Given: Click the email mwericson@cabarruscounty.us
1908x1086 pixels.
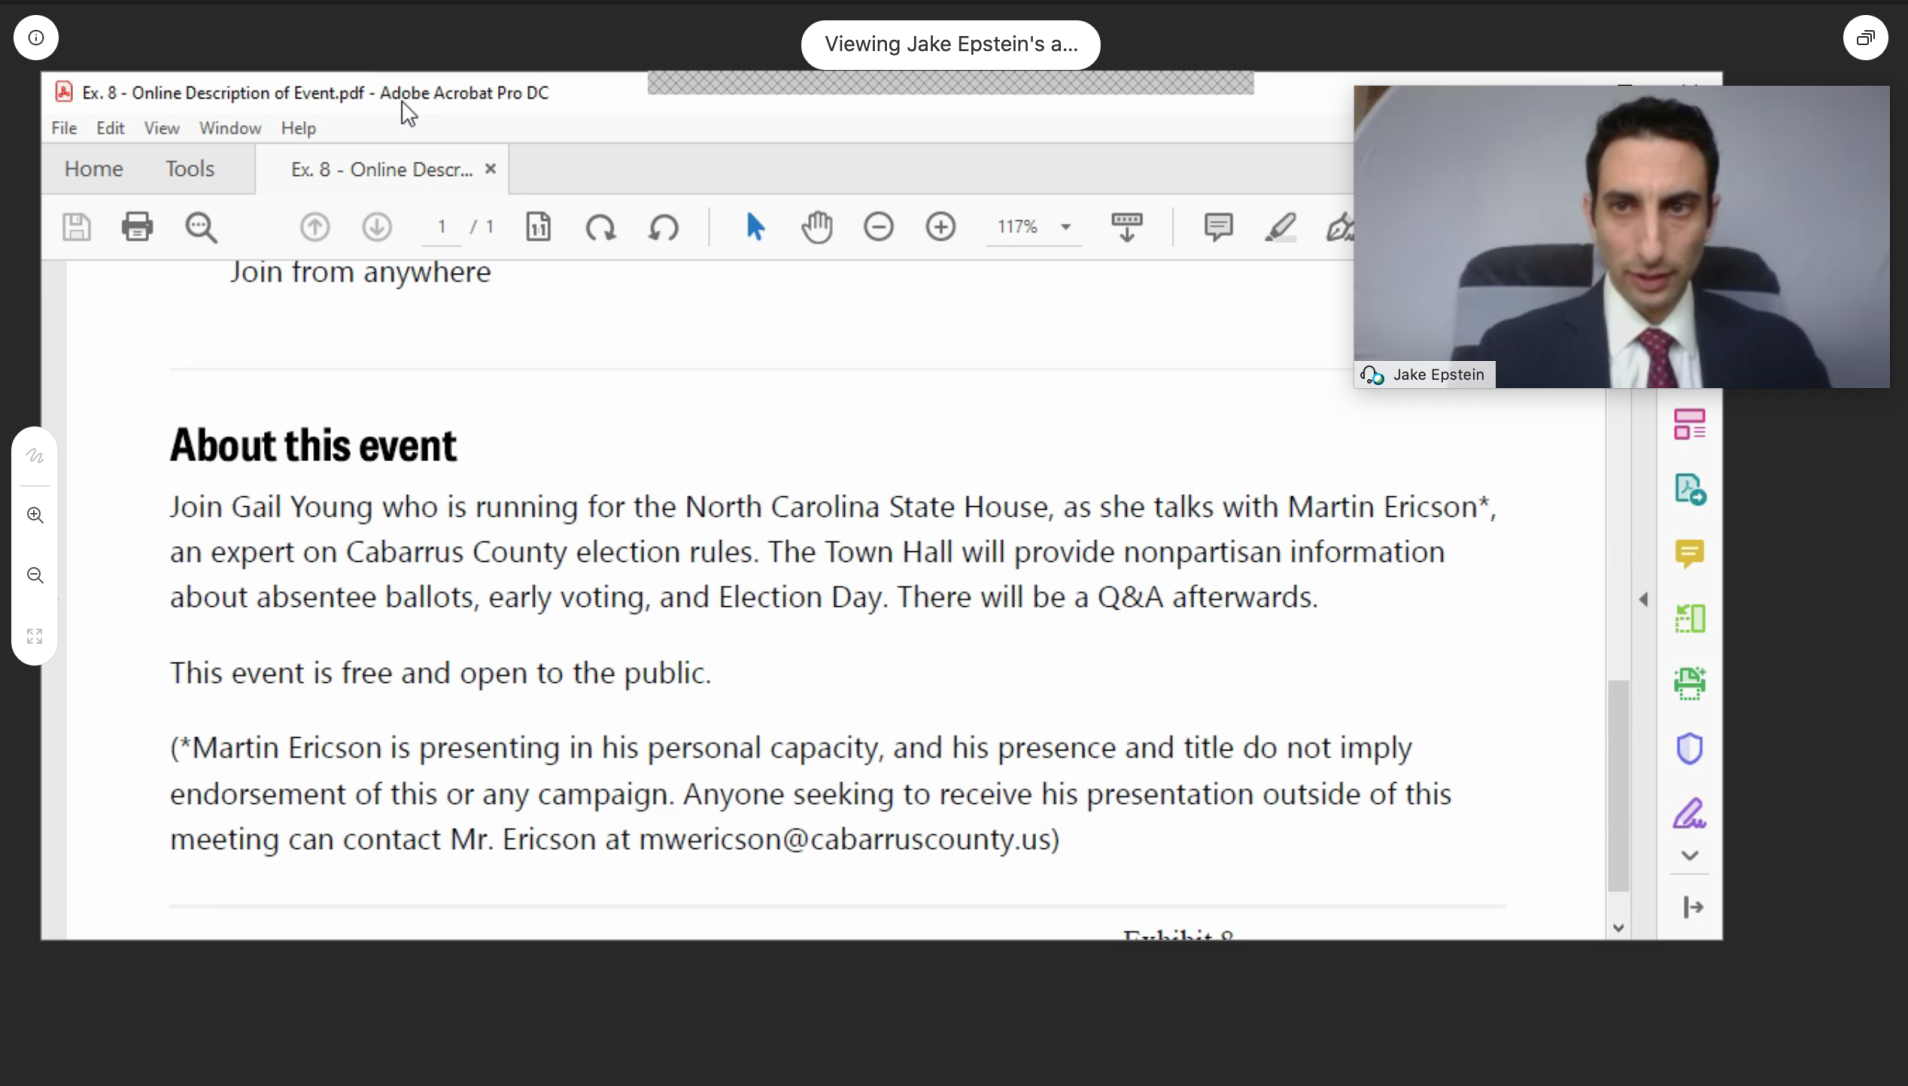Looking at the screenshot, I should (x=845, y=839).
